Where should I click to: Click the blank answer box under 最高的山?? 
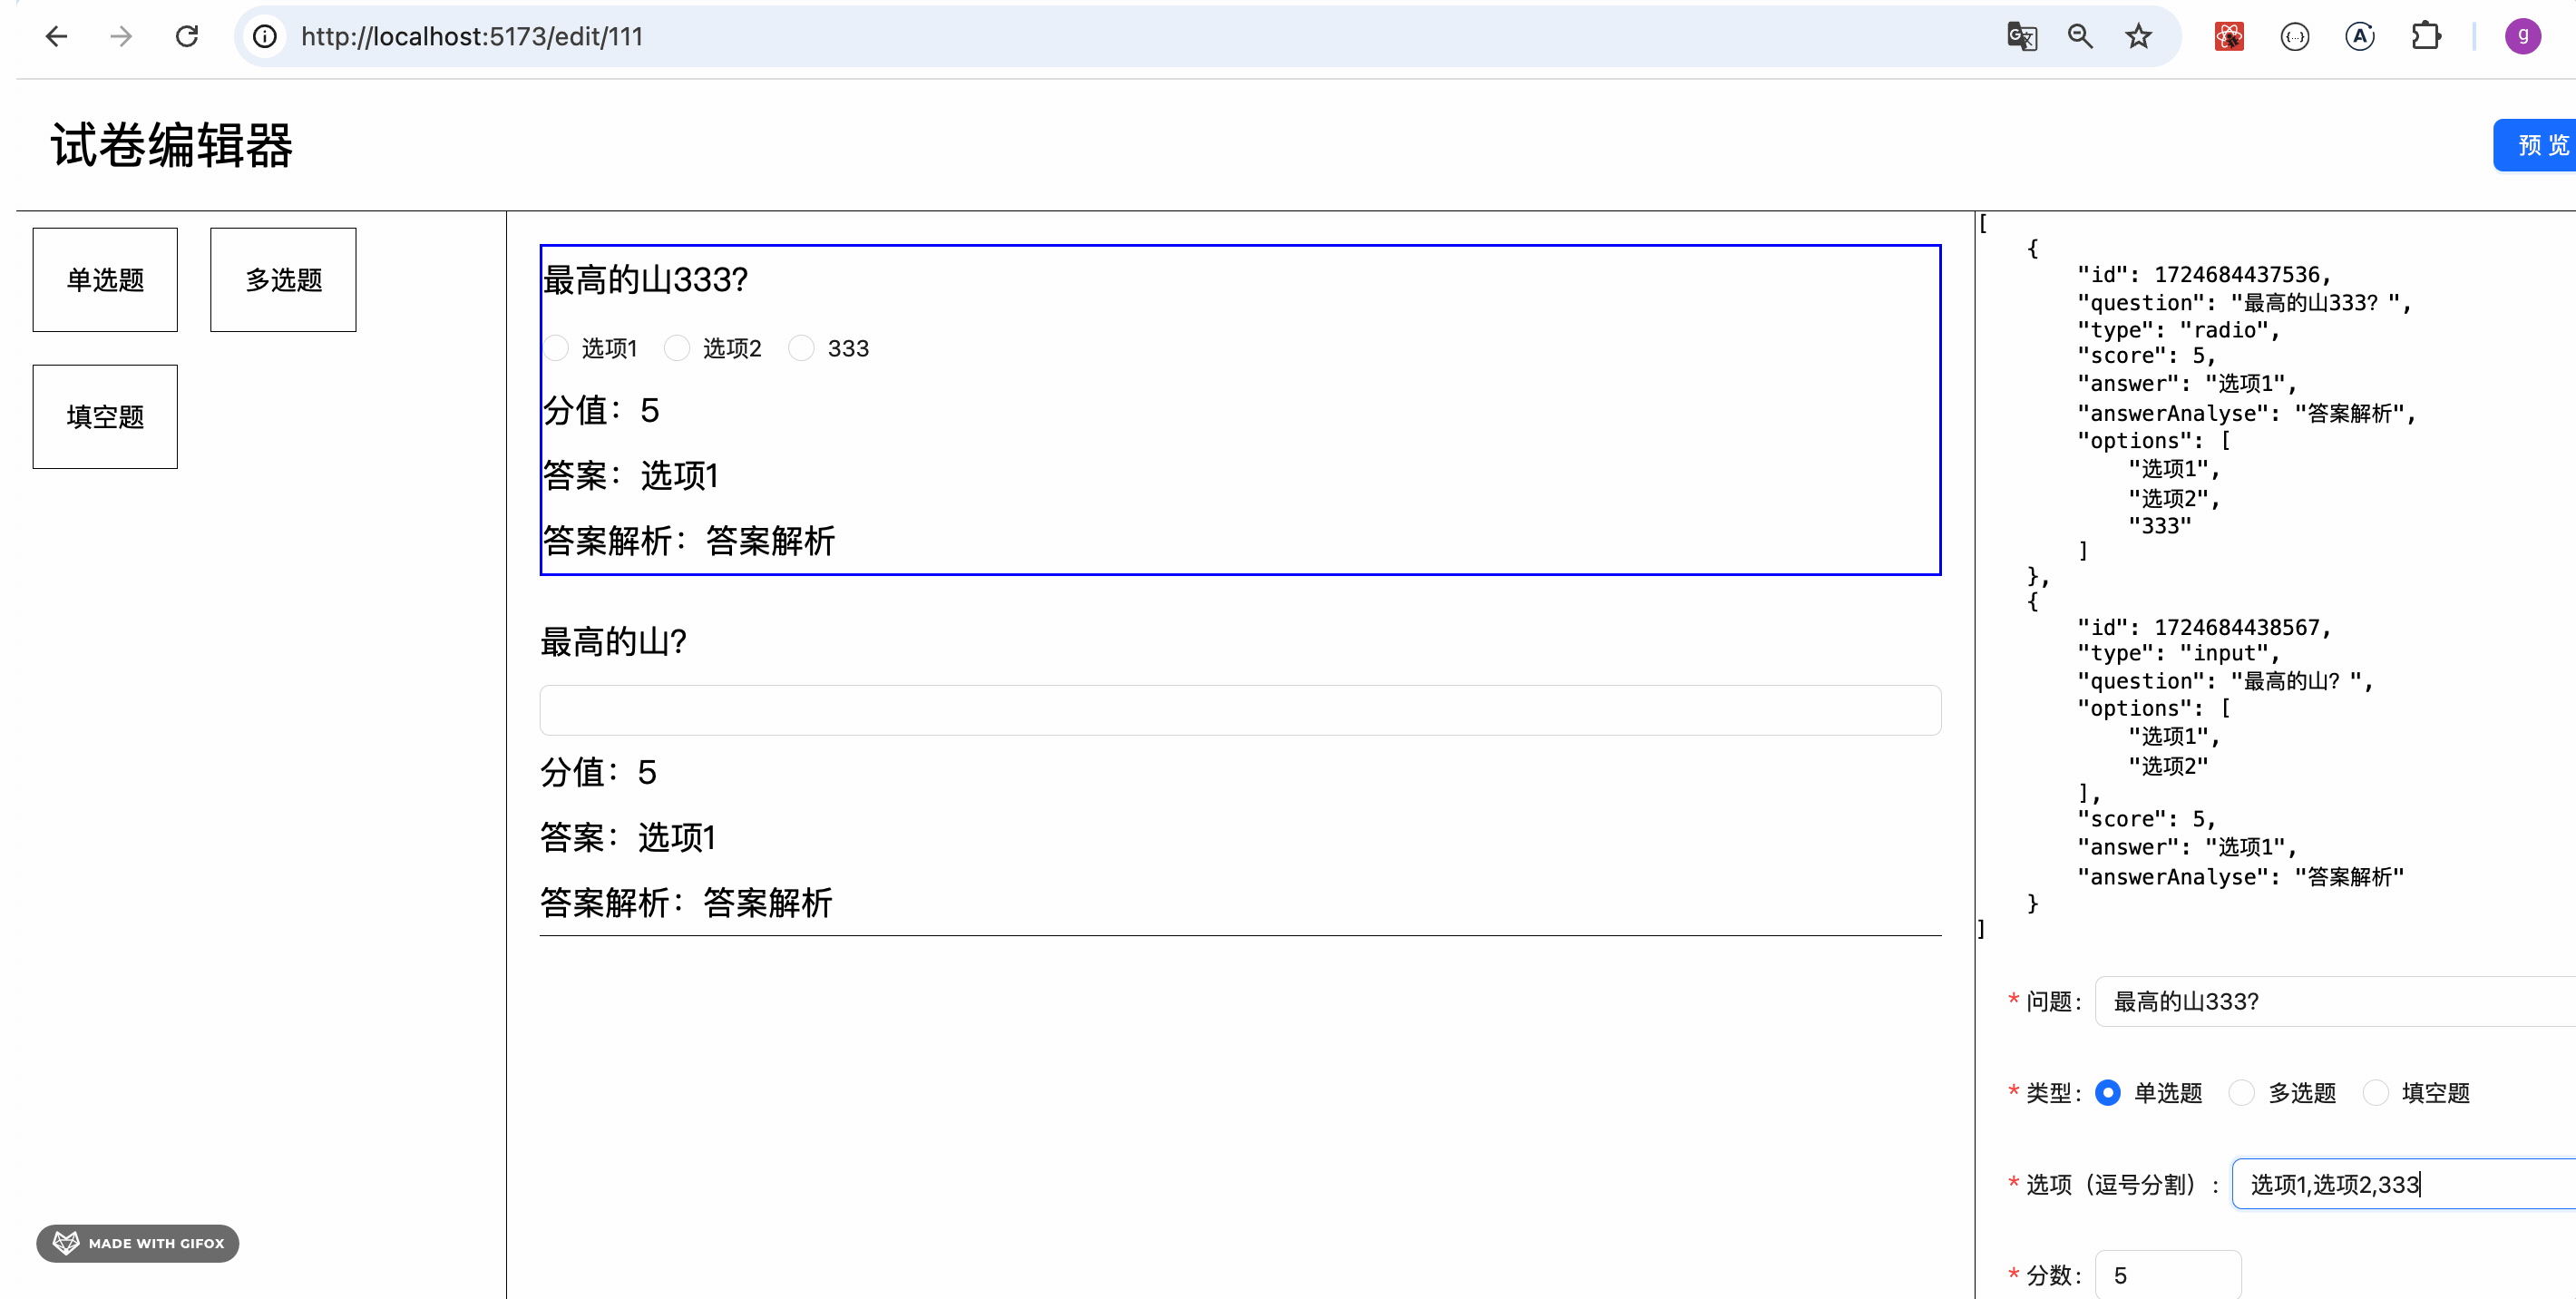pyautogui.click(x=1240, y=710)
